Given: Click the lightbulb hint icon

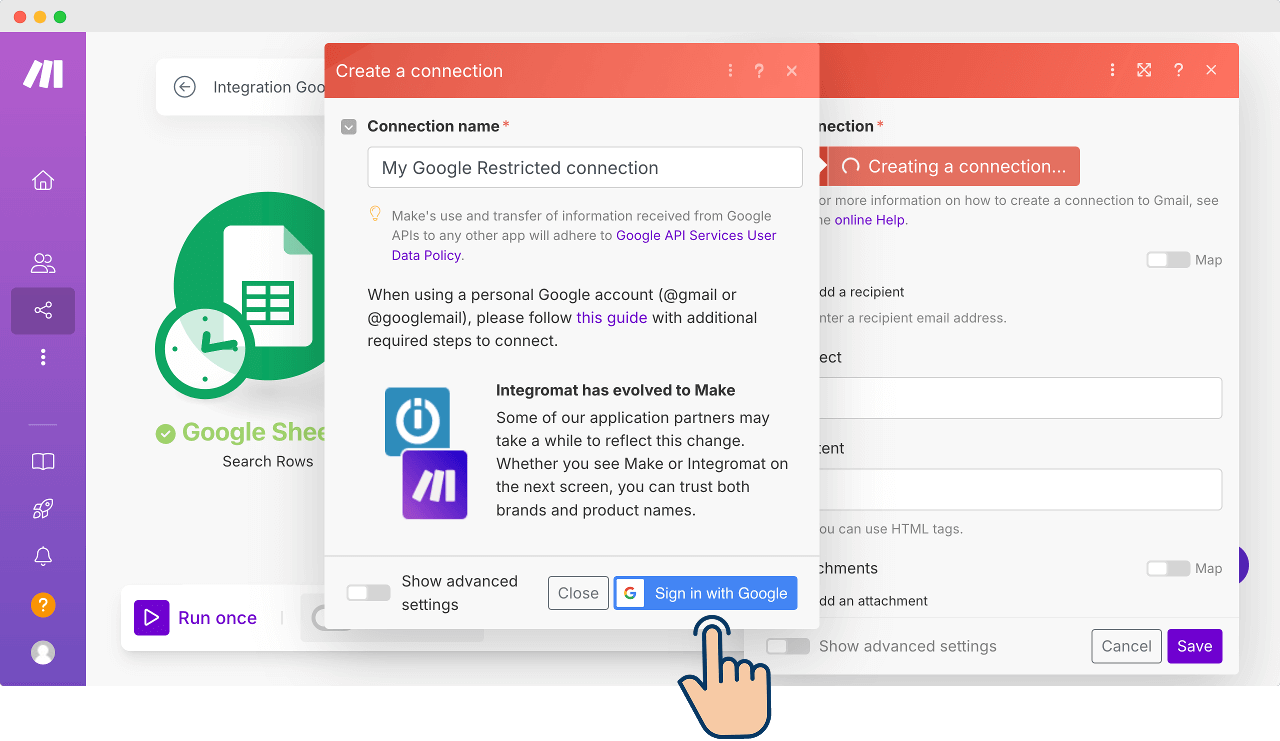Looking at the screenshot, I should point(376,214).
